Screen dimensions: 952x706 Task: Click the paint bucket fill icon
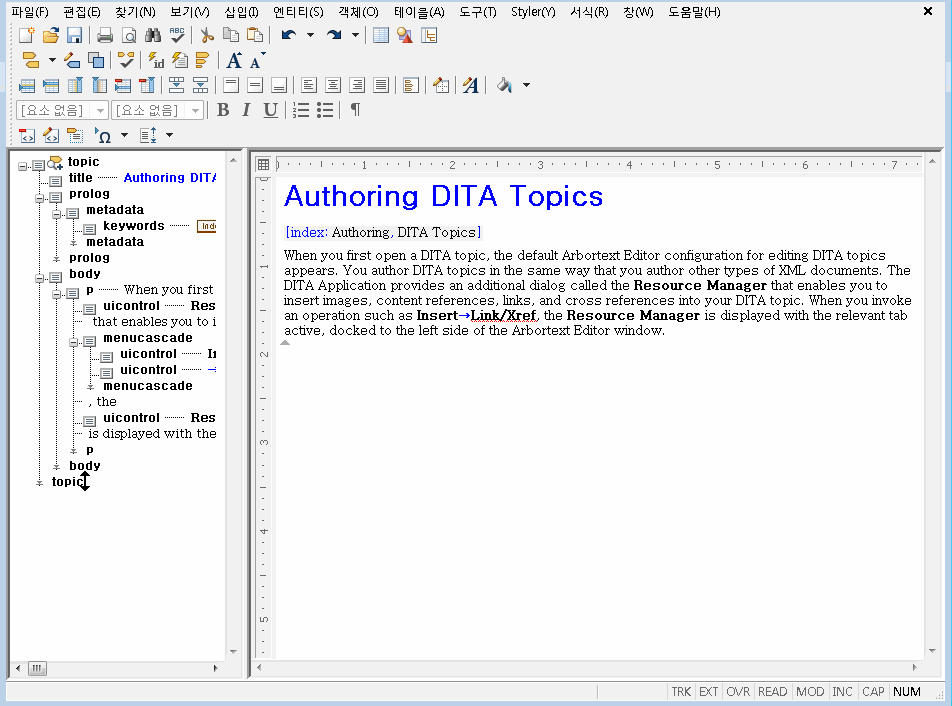505,85
